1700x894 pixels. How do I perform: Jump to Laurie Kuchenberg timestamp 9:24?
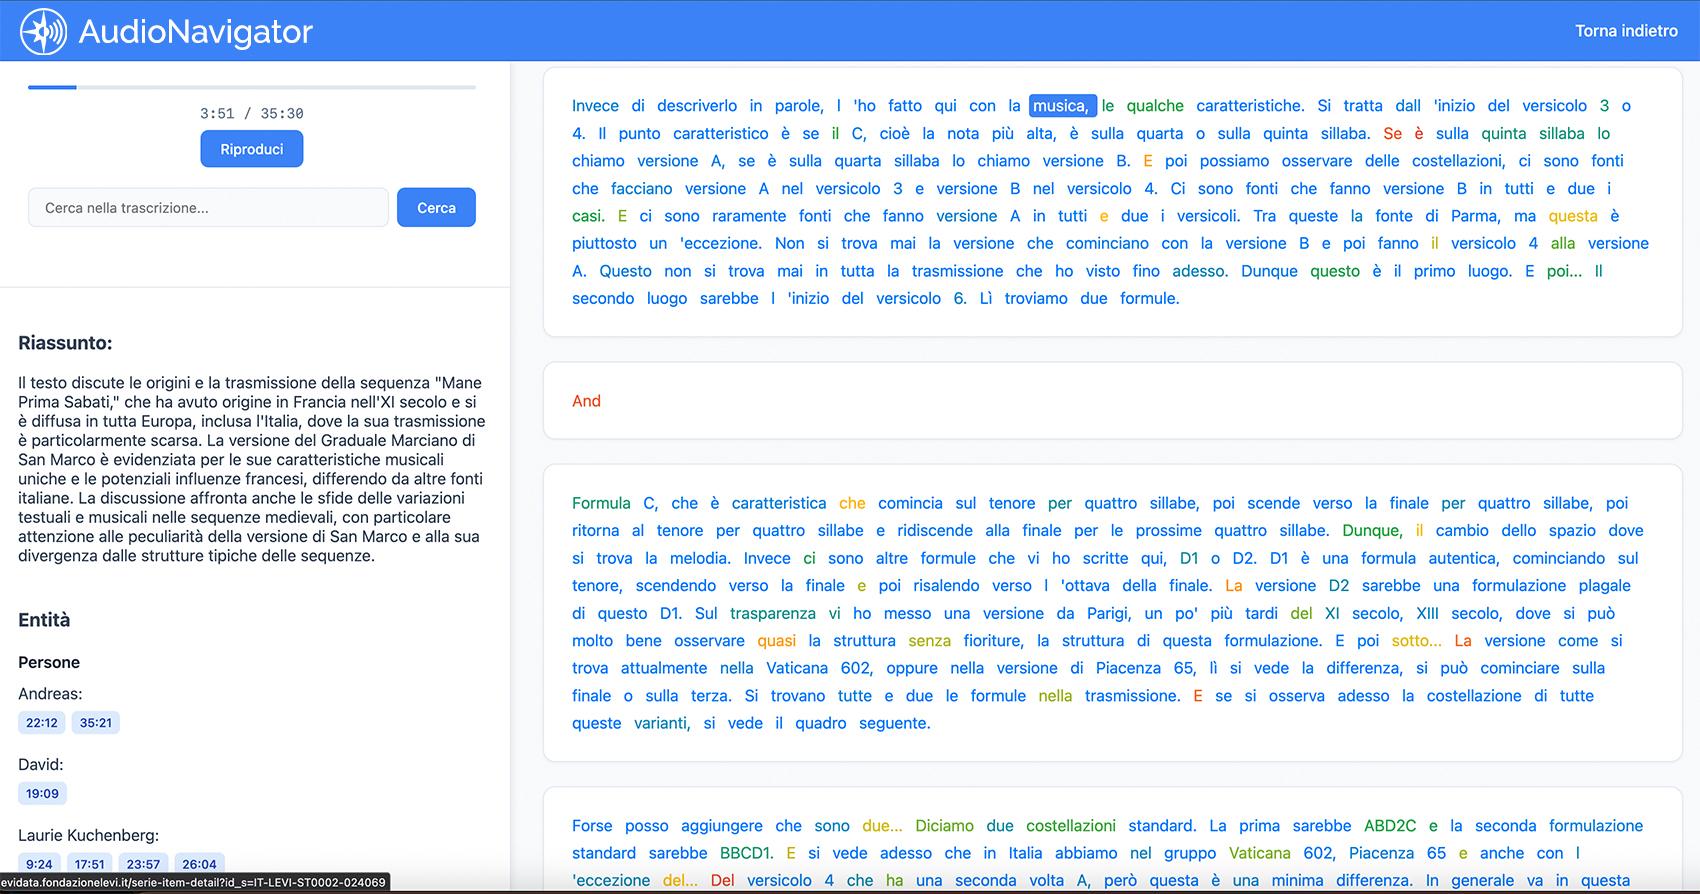(x=40, y=863)
